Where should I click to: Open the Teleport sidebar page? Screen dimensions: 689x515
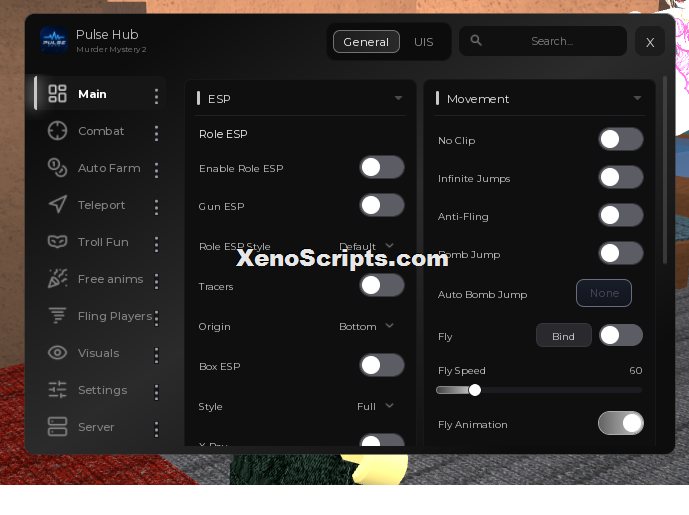pos(101,205)
